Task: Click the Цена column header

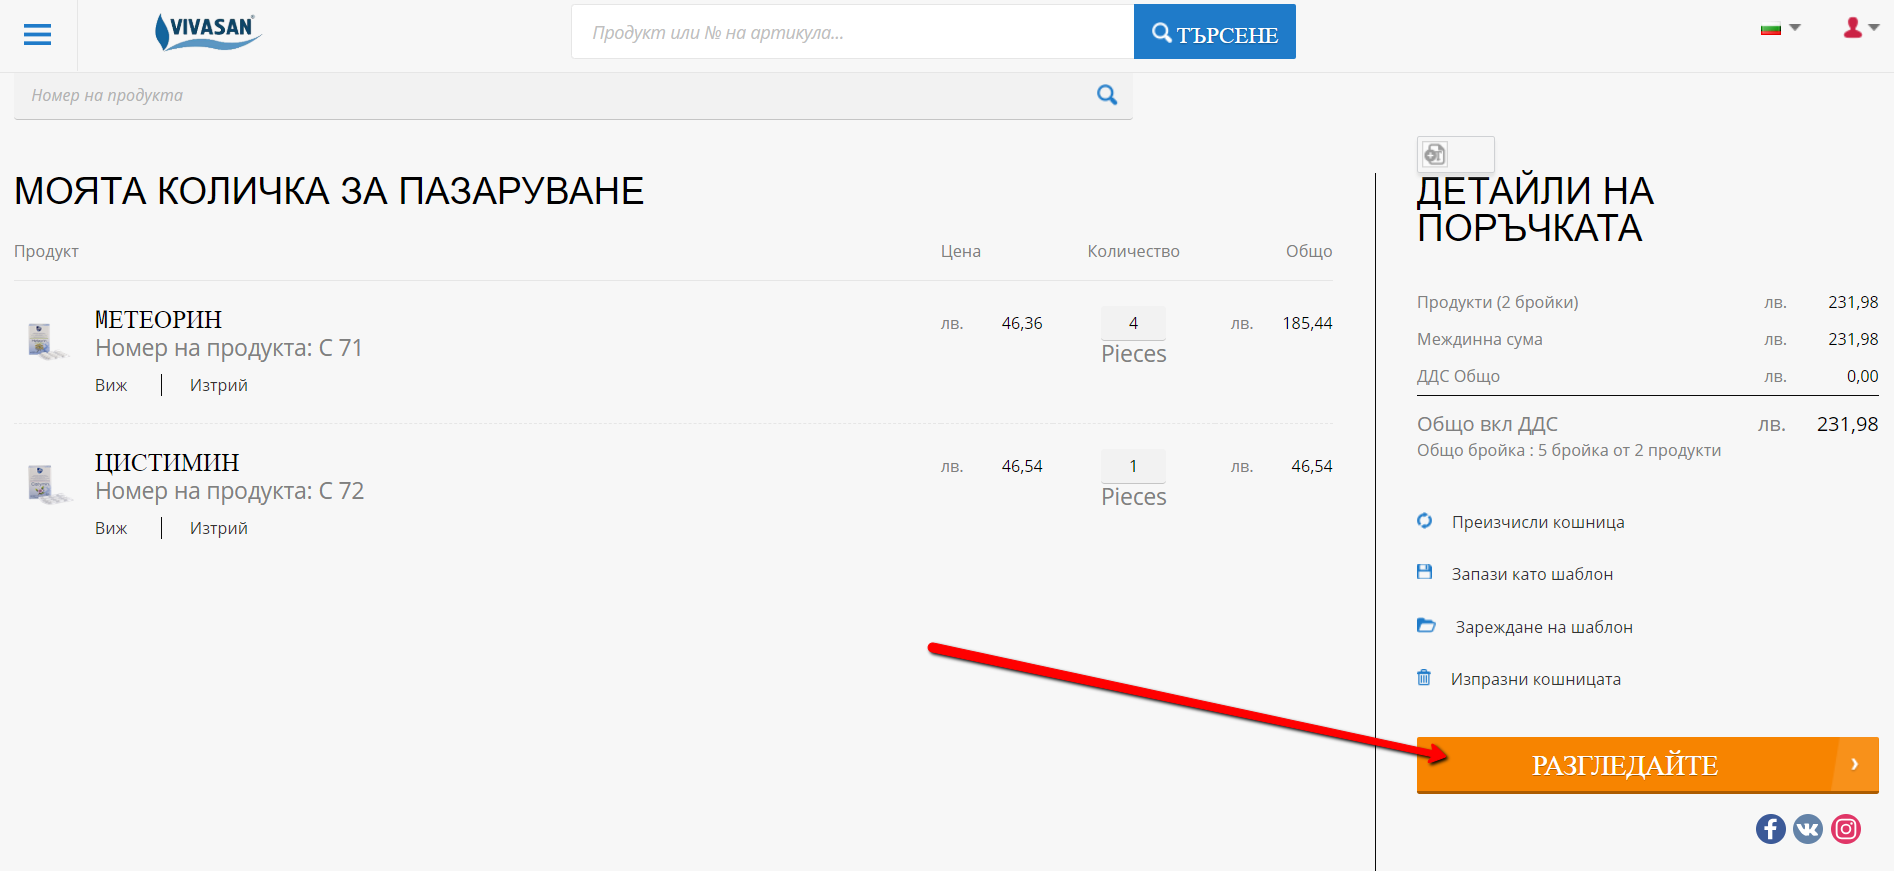Action: coord(961,251)
